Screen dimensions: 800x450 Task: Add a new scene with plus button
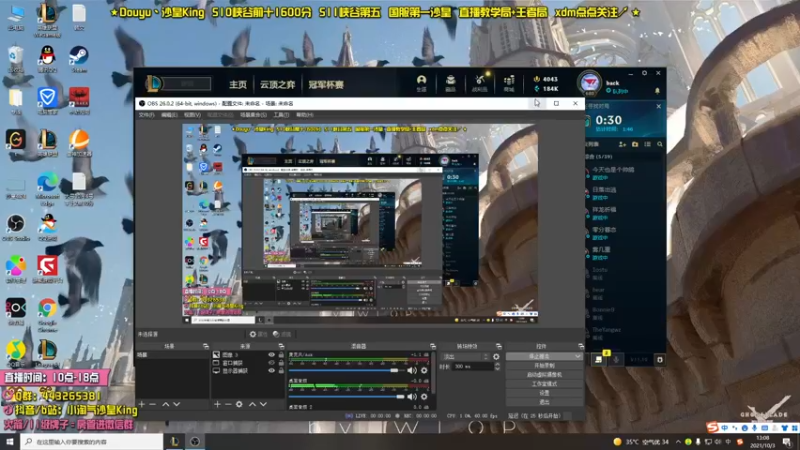point(142,404)
